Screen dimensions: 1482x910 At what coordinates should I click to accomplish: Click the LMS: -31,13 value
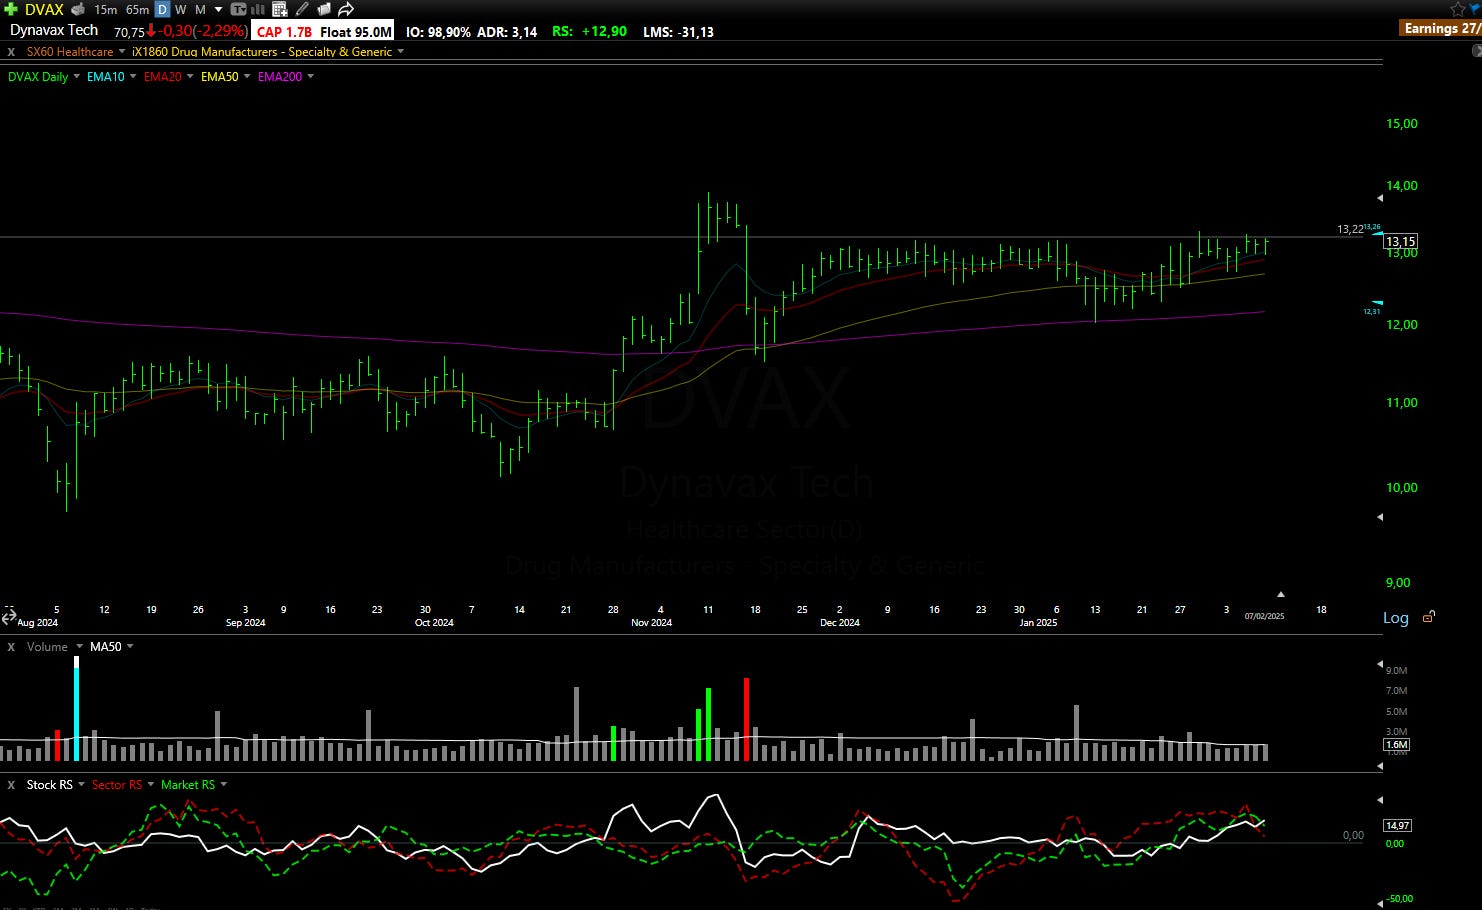point(678,32)
